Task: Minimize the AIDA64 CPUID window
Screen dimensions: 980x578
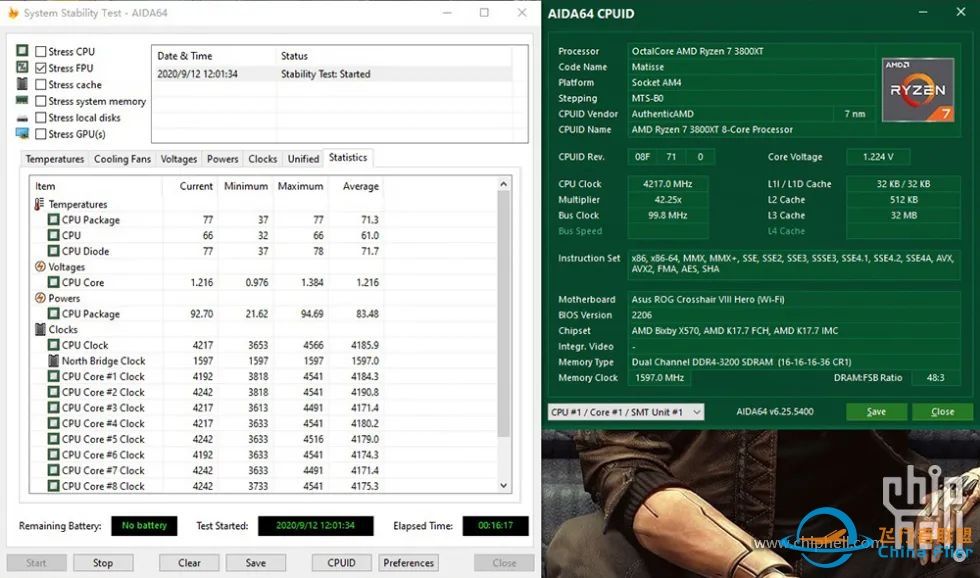Action: [923, 12]
